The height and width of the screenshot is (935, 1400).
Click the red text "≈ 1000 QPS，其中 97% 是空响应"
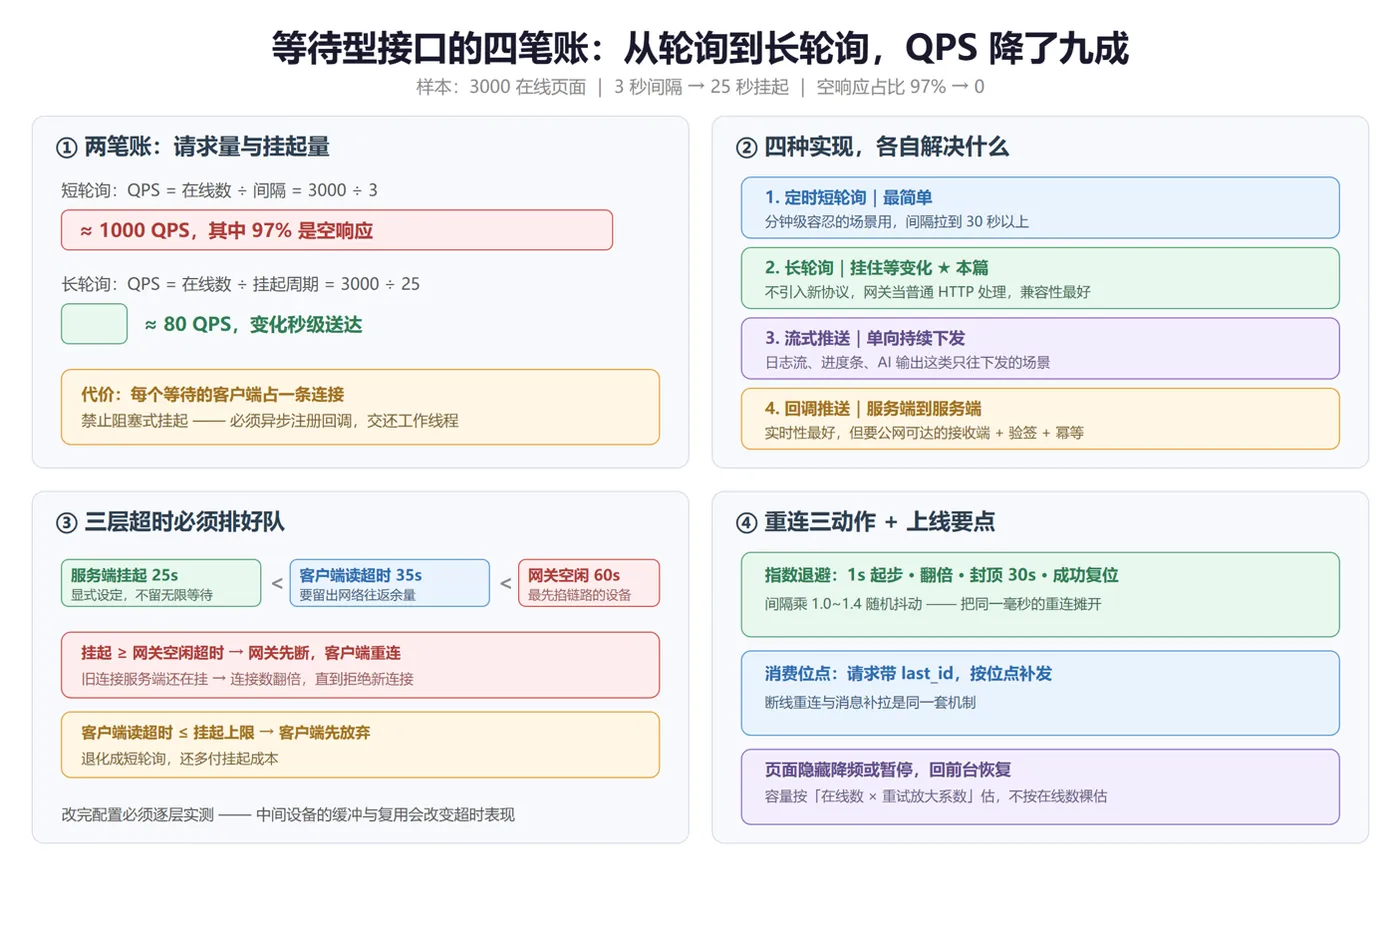click(x=226, y=231)
